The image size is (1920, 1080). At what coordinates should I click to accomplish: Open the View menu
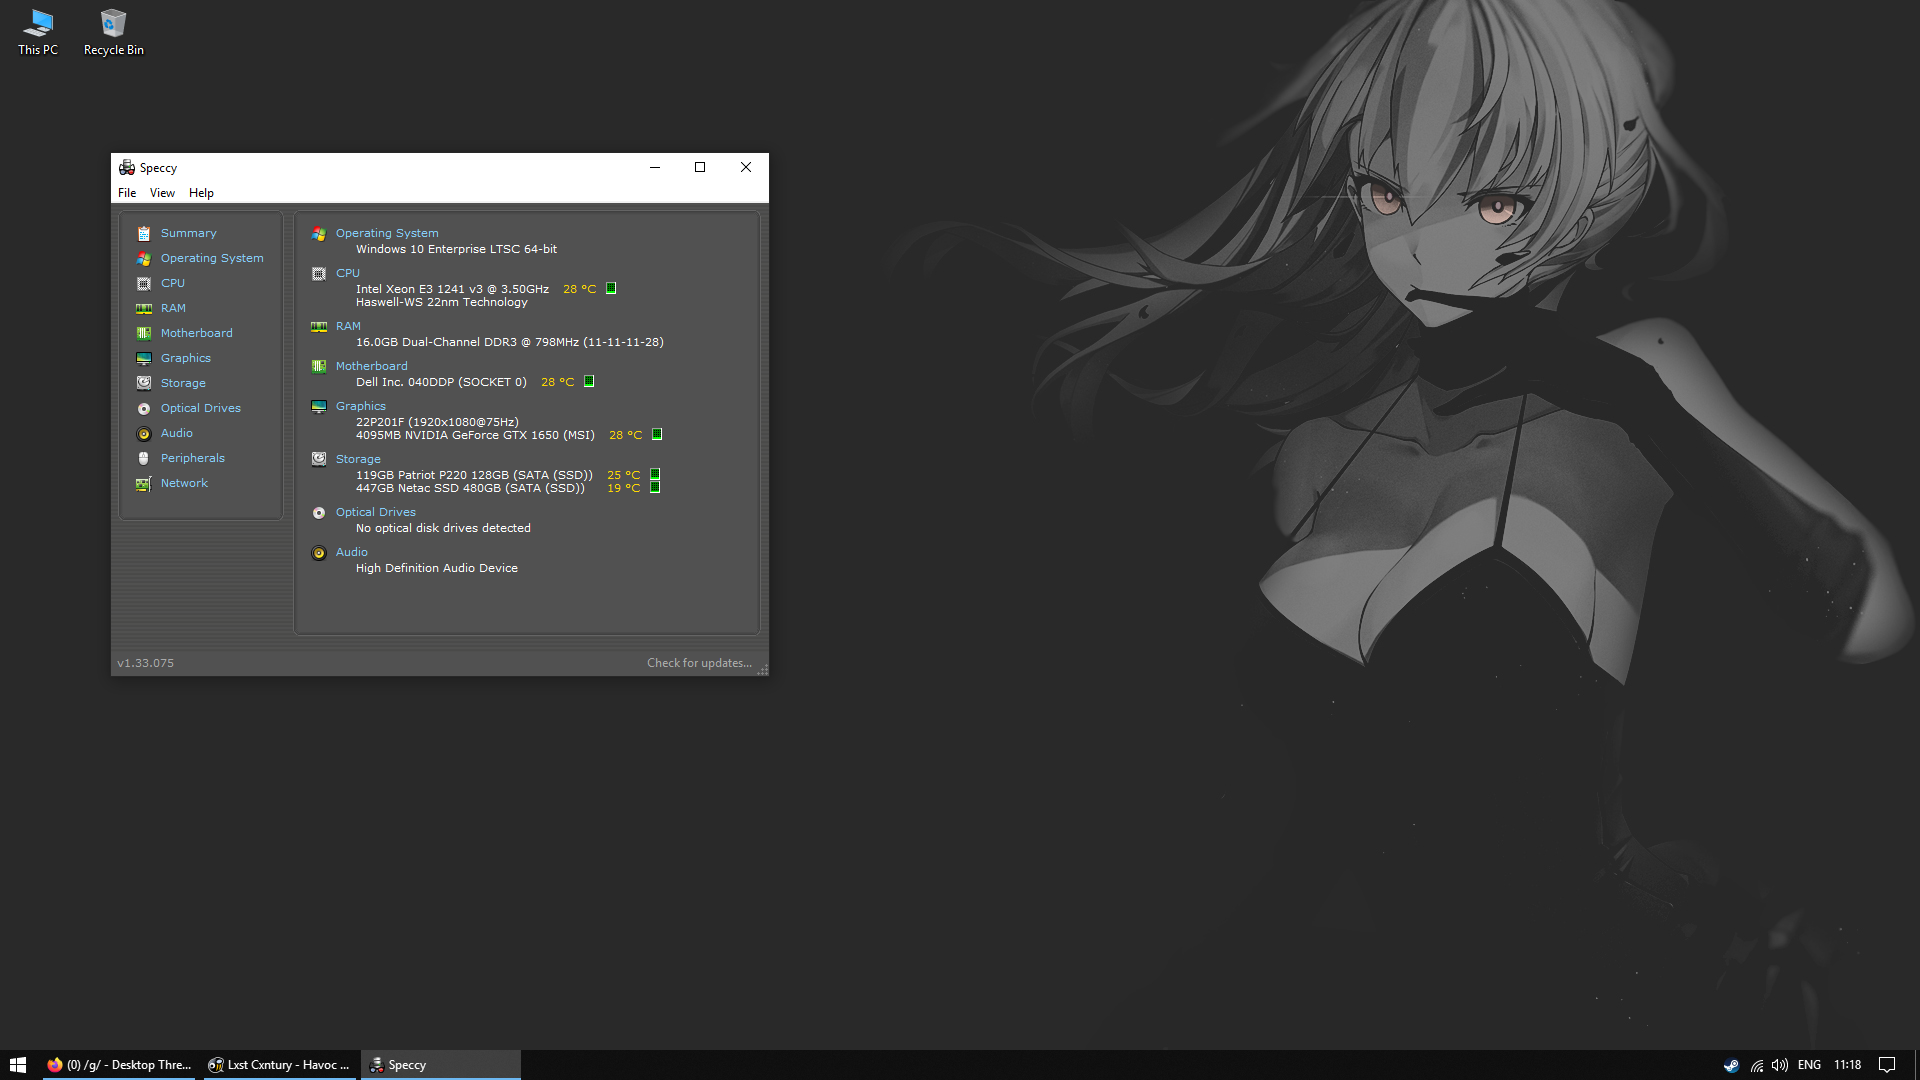pyautogui.click(x=162, y=193)
